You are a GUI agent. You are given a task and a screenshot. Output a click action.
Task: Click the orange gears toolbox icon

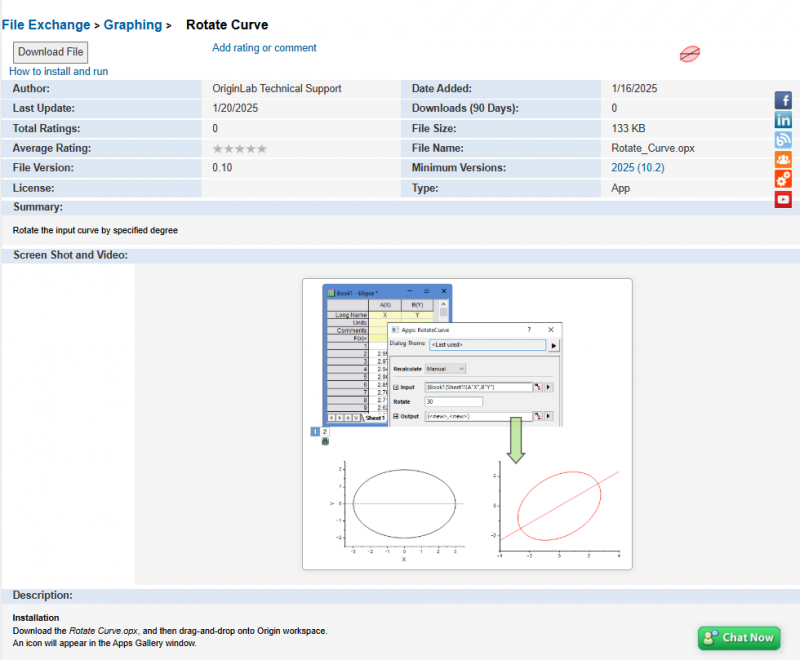pyautogui.click(x=784, y=179)
